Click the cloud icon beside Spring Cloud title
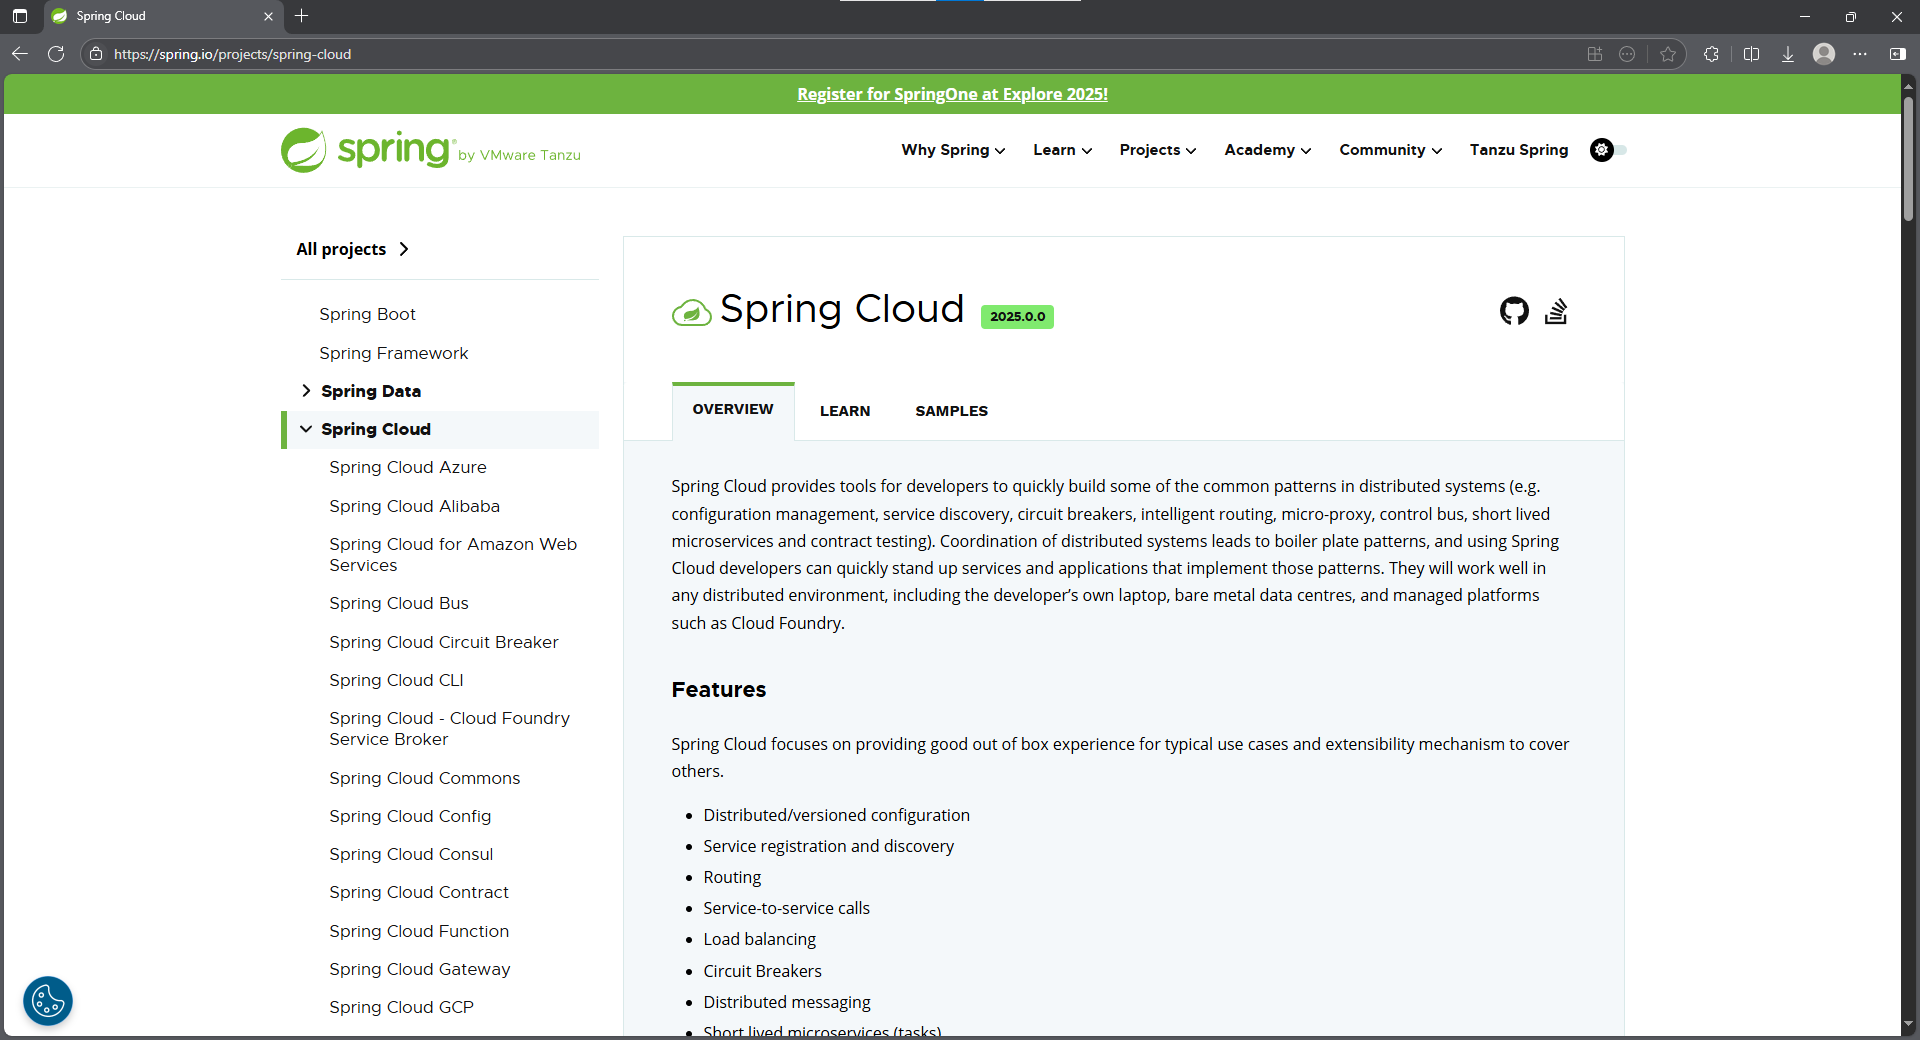The width and height of the screenshot is (1920, 1040). [691, 312]
